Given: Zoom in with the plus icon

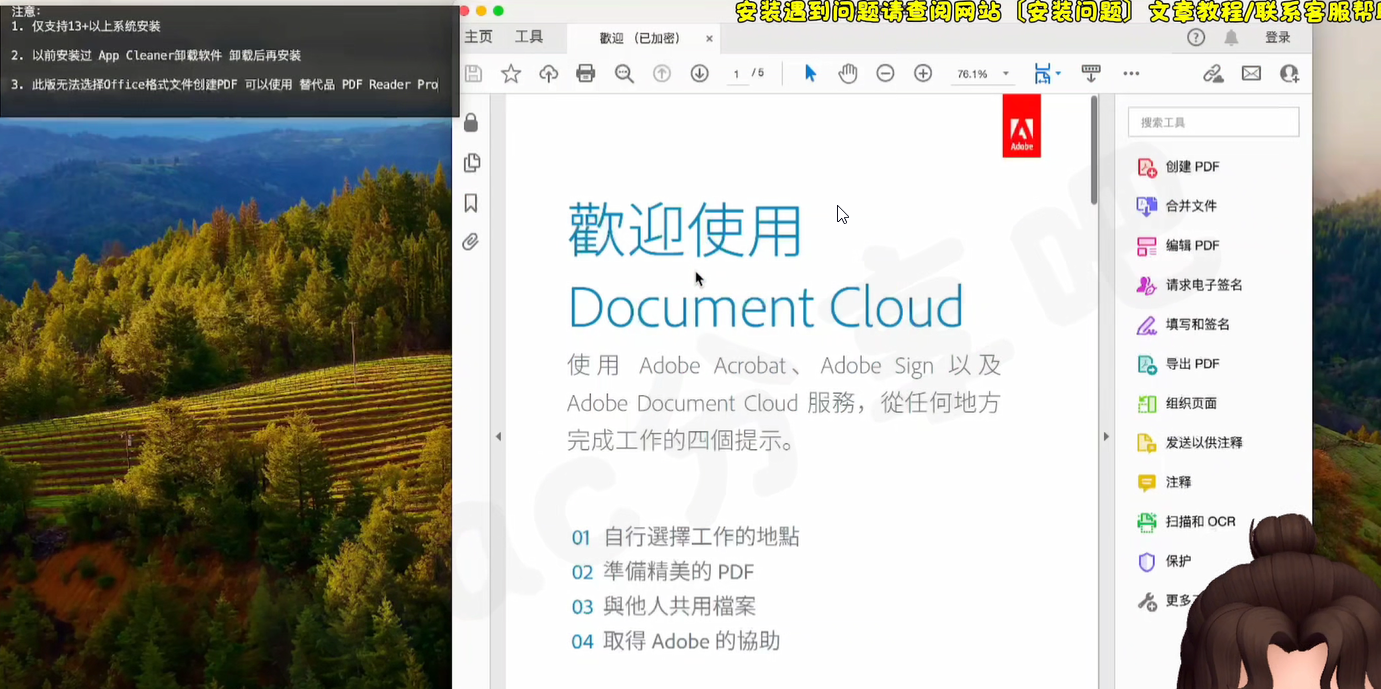Looking at the screenshot, I should [923, 73].
